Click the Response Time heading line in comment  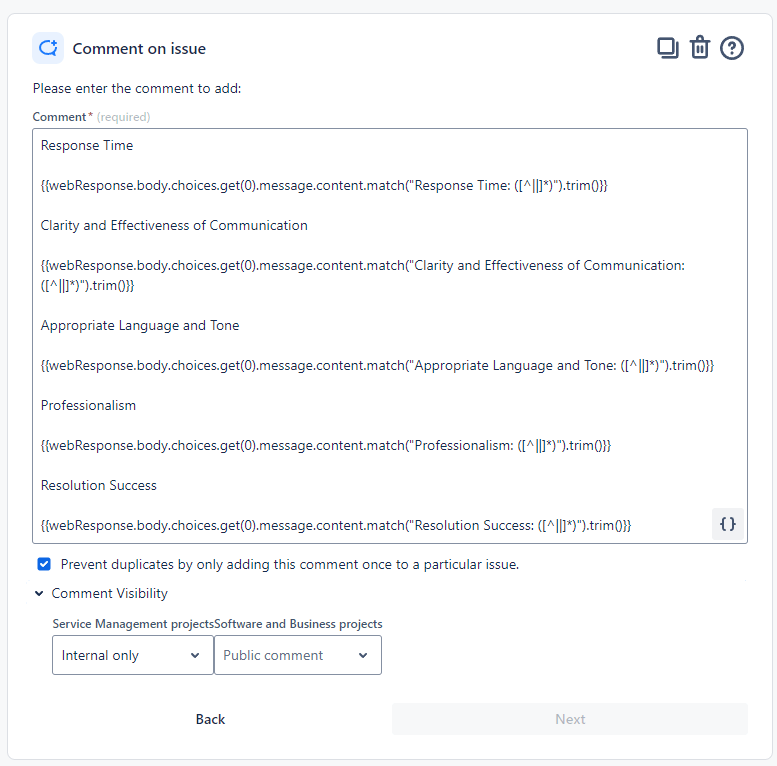point(87,145)
